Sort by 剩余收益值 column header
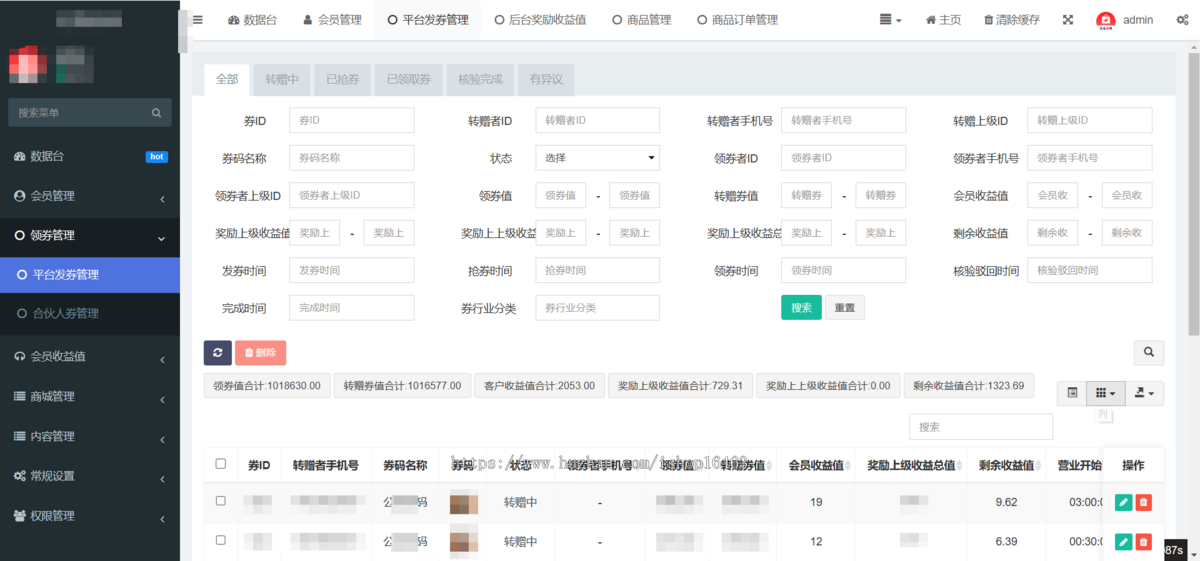1200x561 pixels. pos(1006,465)
